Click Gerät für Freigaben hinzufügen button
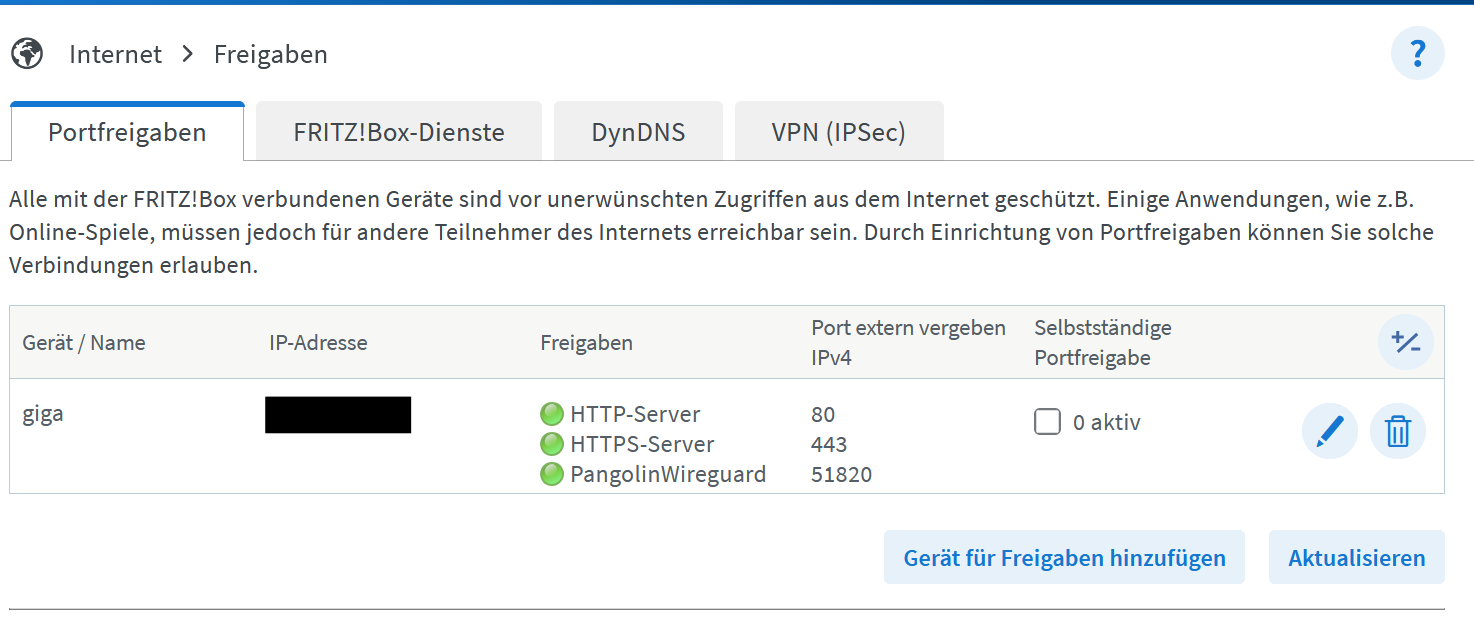This screenshot has width=1474, height=628. (1064, 558)
